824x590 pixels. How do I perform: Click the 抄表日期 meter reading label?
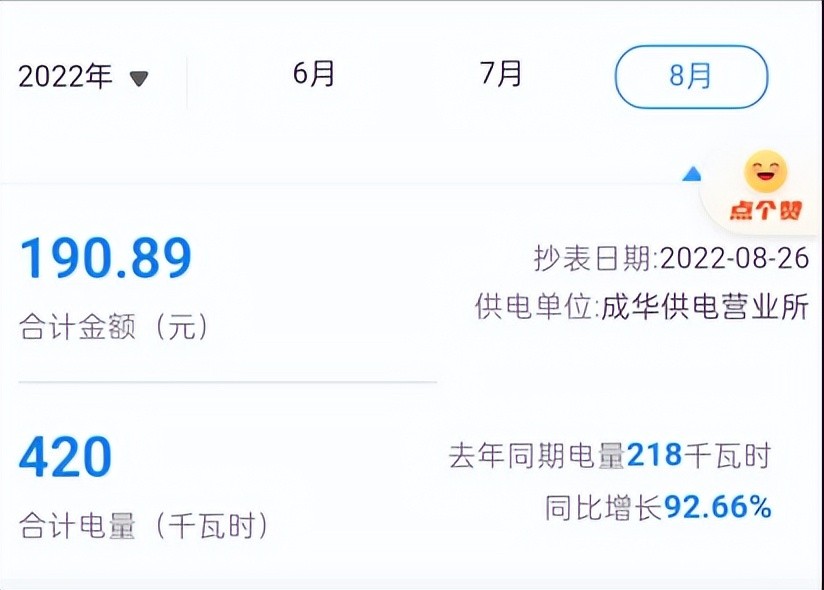point(593,258)
